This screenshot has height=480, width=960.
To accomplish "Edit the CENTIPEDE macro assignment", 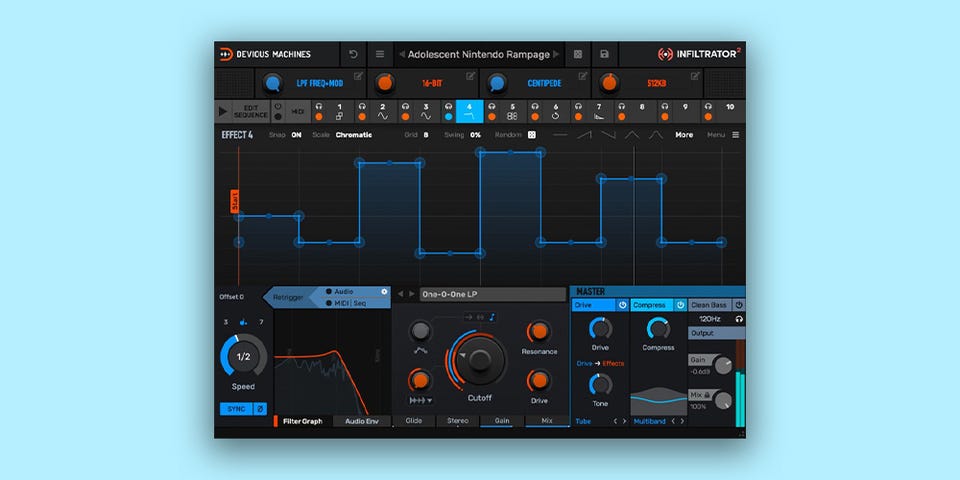I will [583, 76].
